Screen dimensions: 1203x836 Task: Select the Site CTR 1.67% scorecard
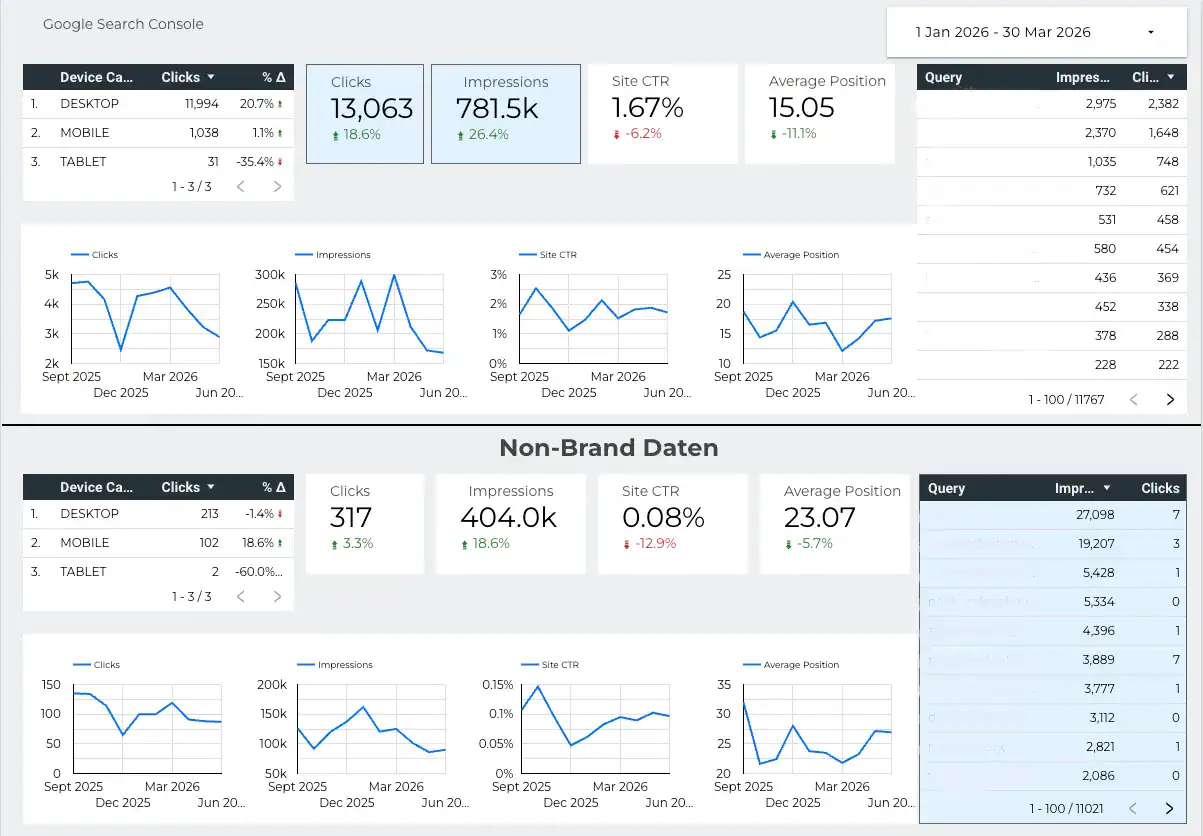pyautogui.click(x=663, y=114)
